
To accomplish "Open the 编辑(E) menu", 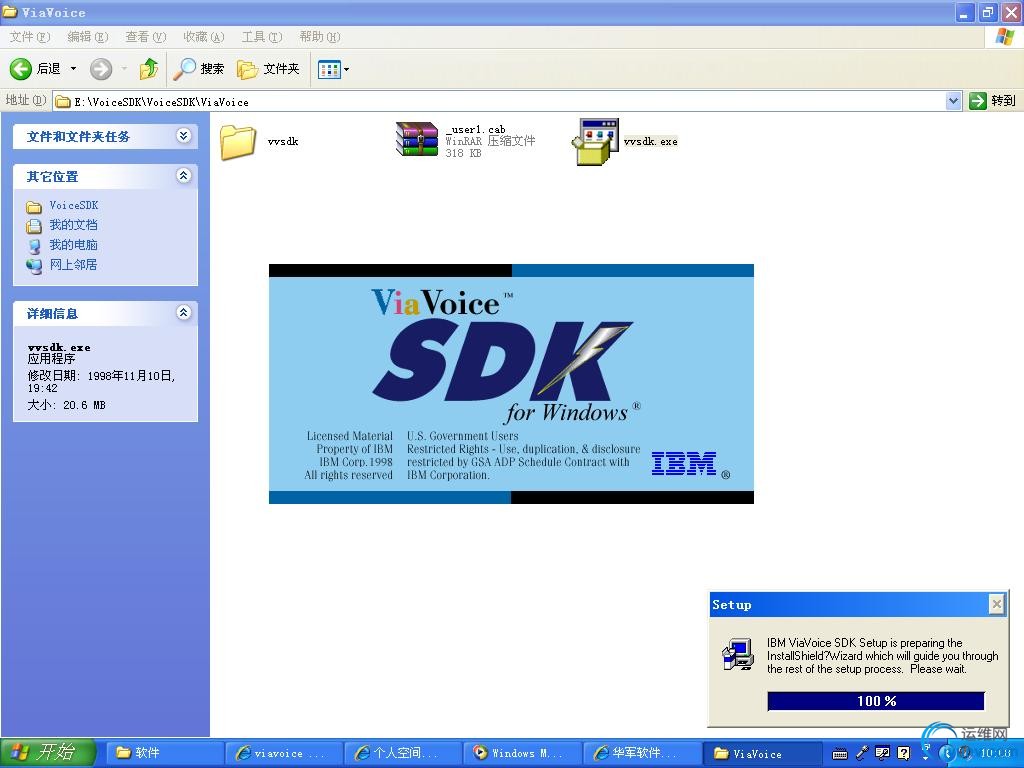I will 88,37.
